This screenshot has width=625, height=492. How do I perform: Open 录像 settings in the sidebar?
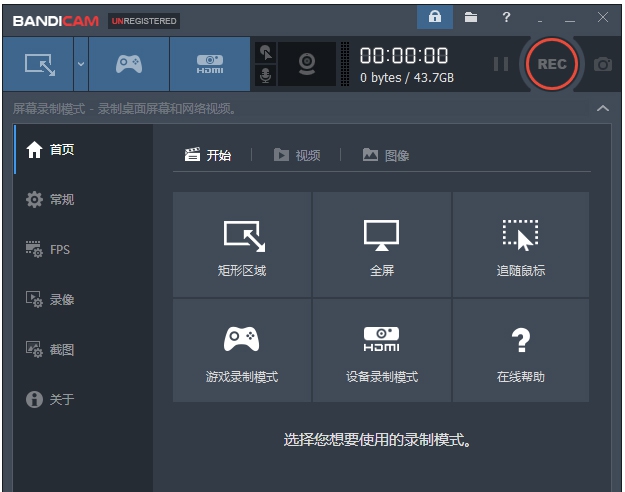pyautogui.click(x=83, y=299)
